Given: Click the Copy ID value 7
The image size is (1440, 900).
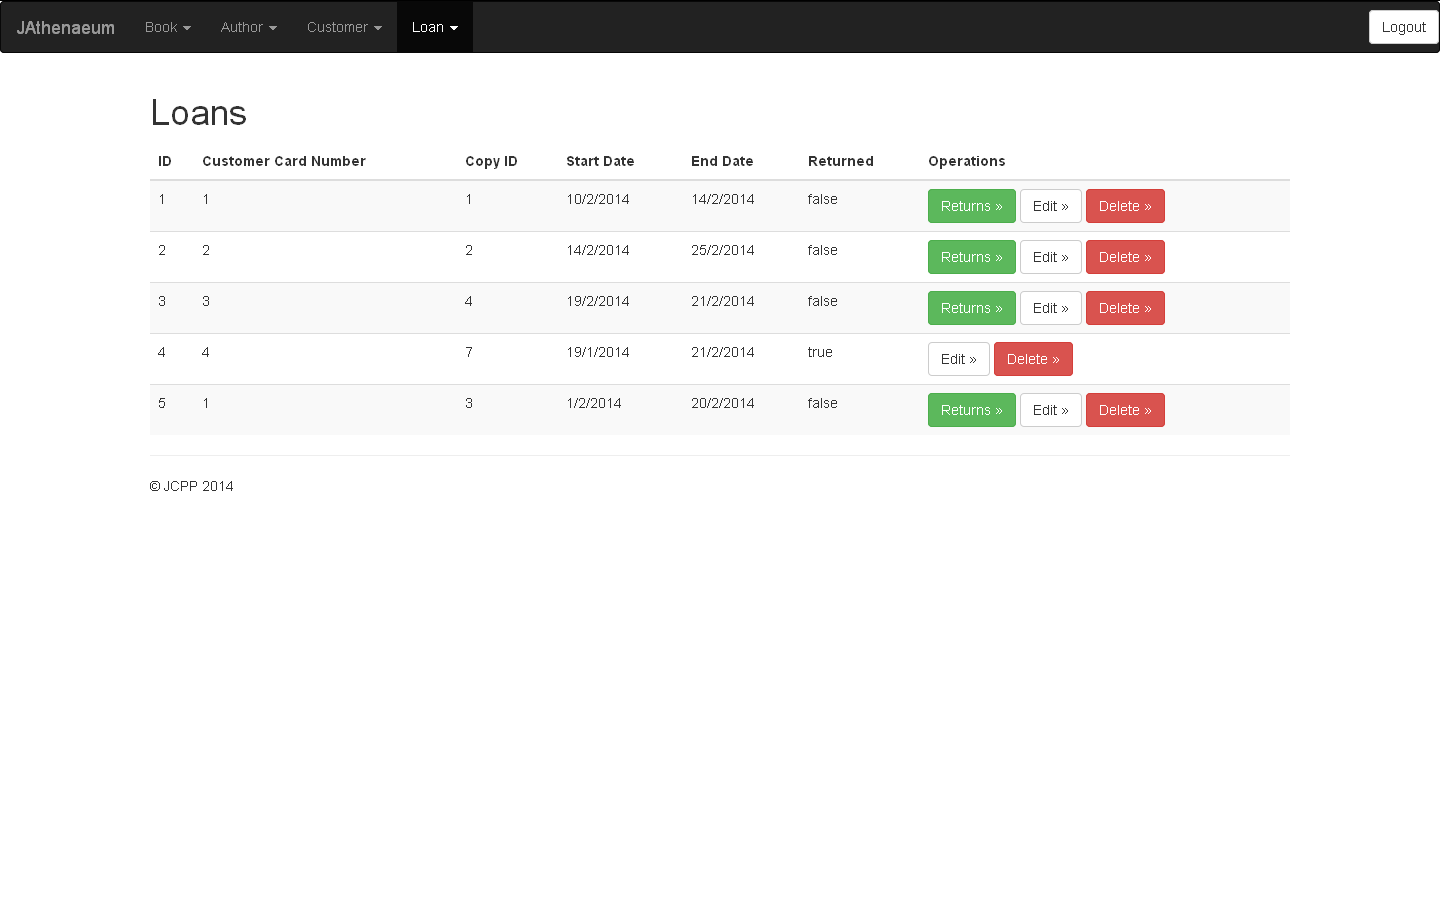Looking at the screenshot, I should 469,352.
